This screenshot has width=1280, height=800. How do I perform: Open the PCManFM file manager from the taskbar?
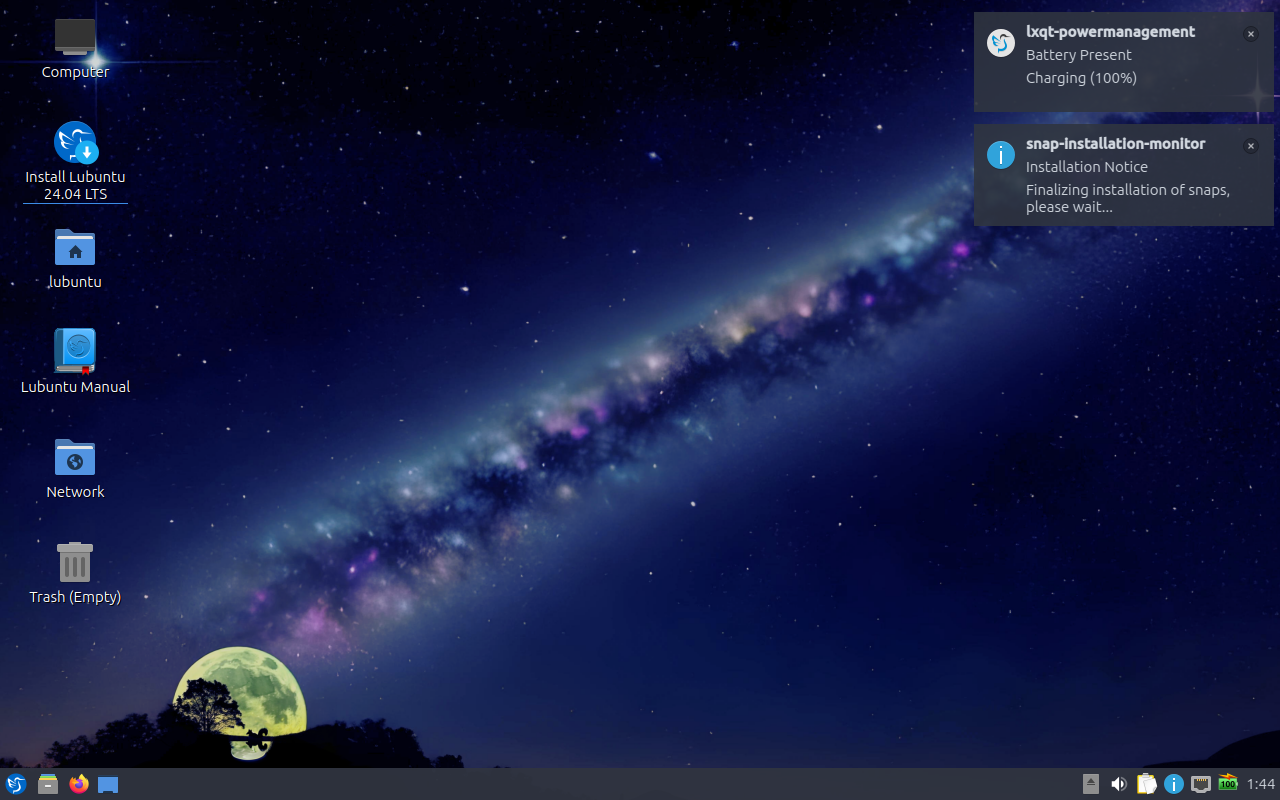coord(47,784)
